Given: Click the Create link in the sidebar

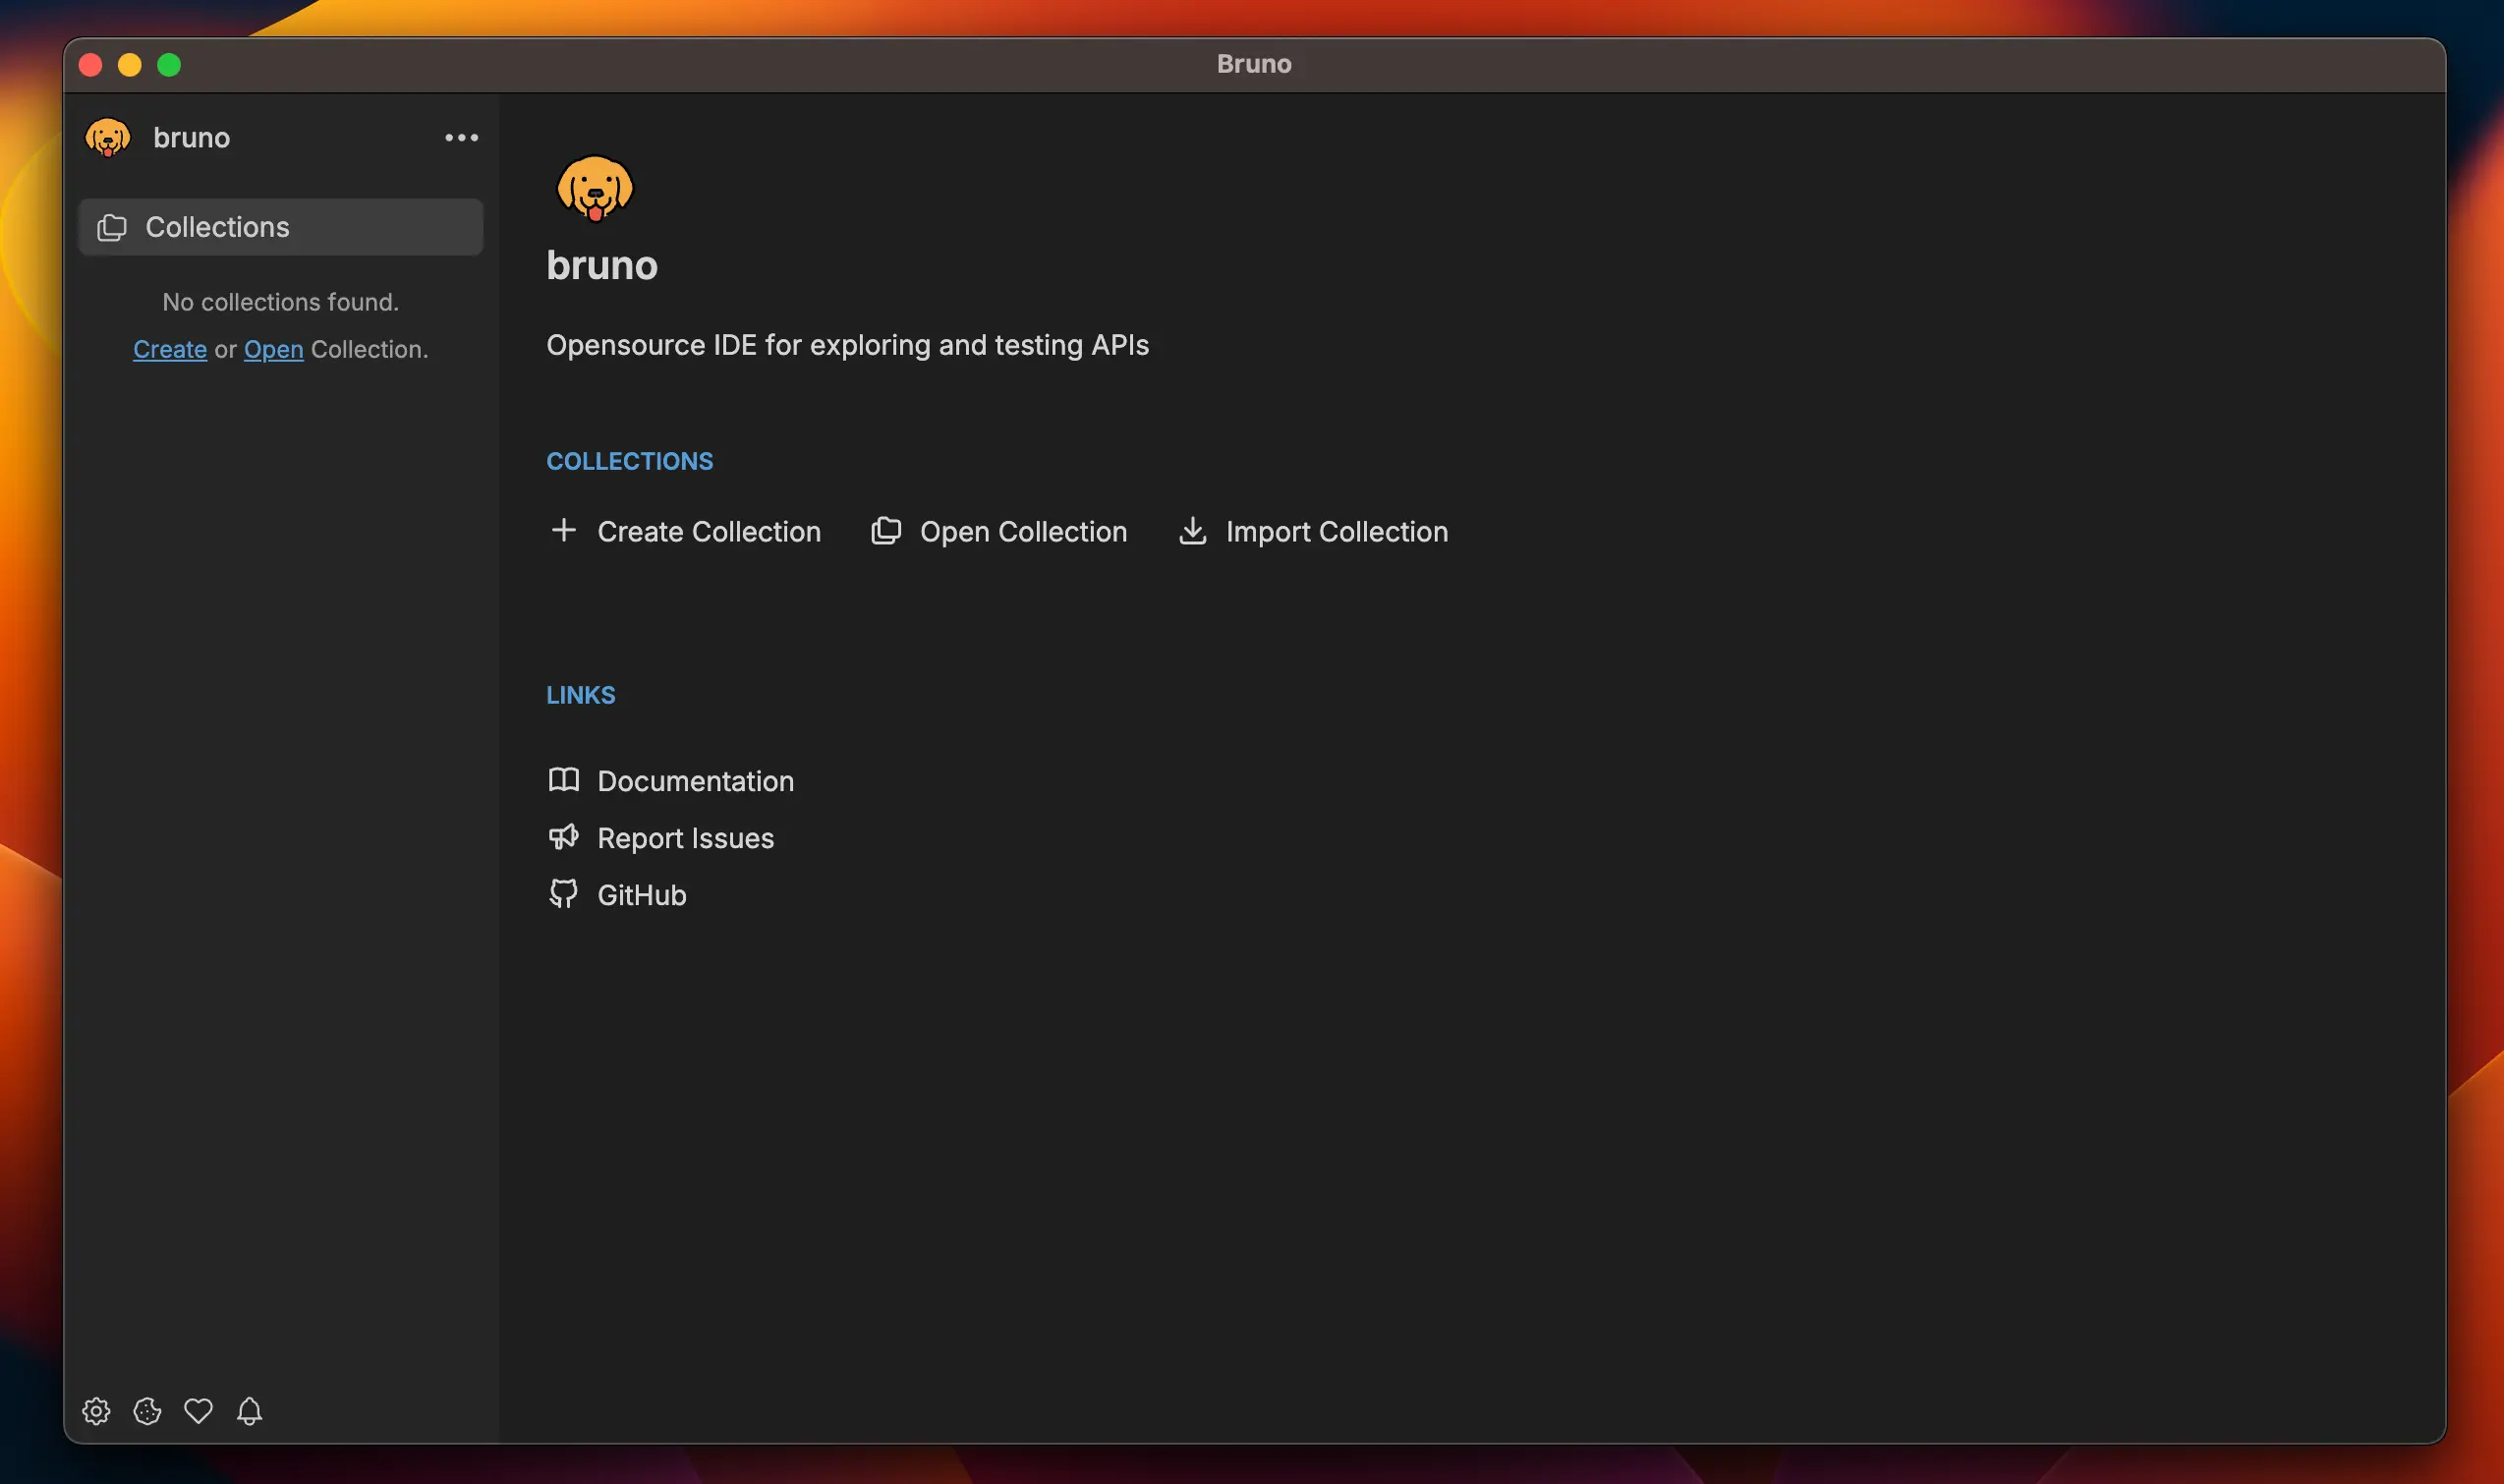Looking at the screenshot, I should (169, 349).
